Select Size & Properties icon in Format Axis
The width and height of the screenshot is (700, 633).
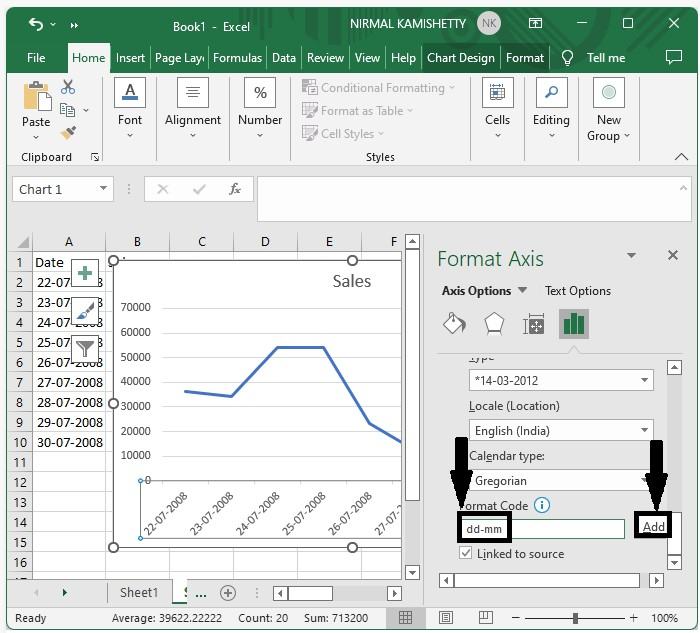tap(534, 324)
